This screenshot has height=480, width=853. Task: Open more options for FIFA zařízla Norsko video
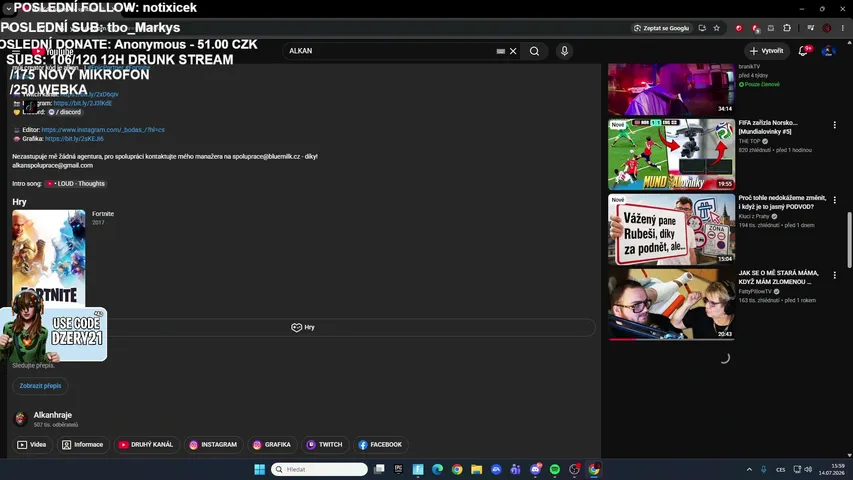835,125
